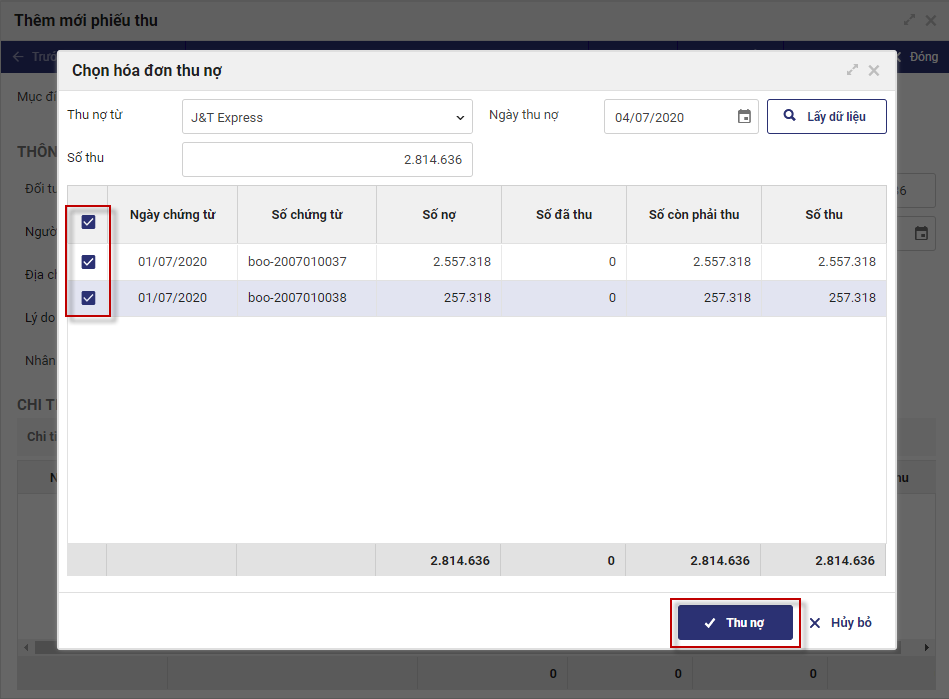Uncheck the row for boo-2007010037
This screenshot has height=699, width=949.
pyautogui.click(x=88, y=262)
